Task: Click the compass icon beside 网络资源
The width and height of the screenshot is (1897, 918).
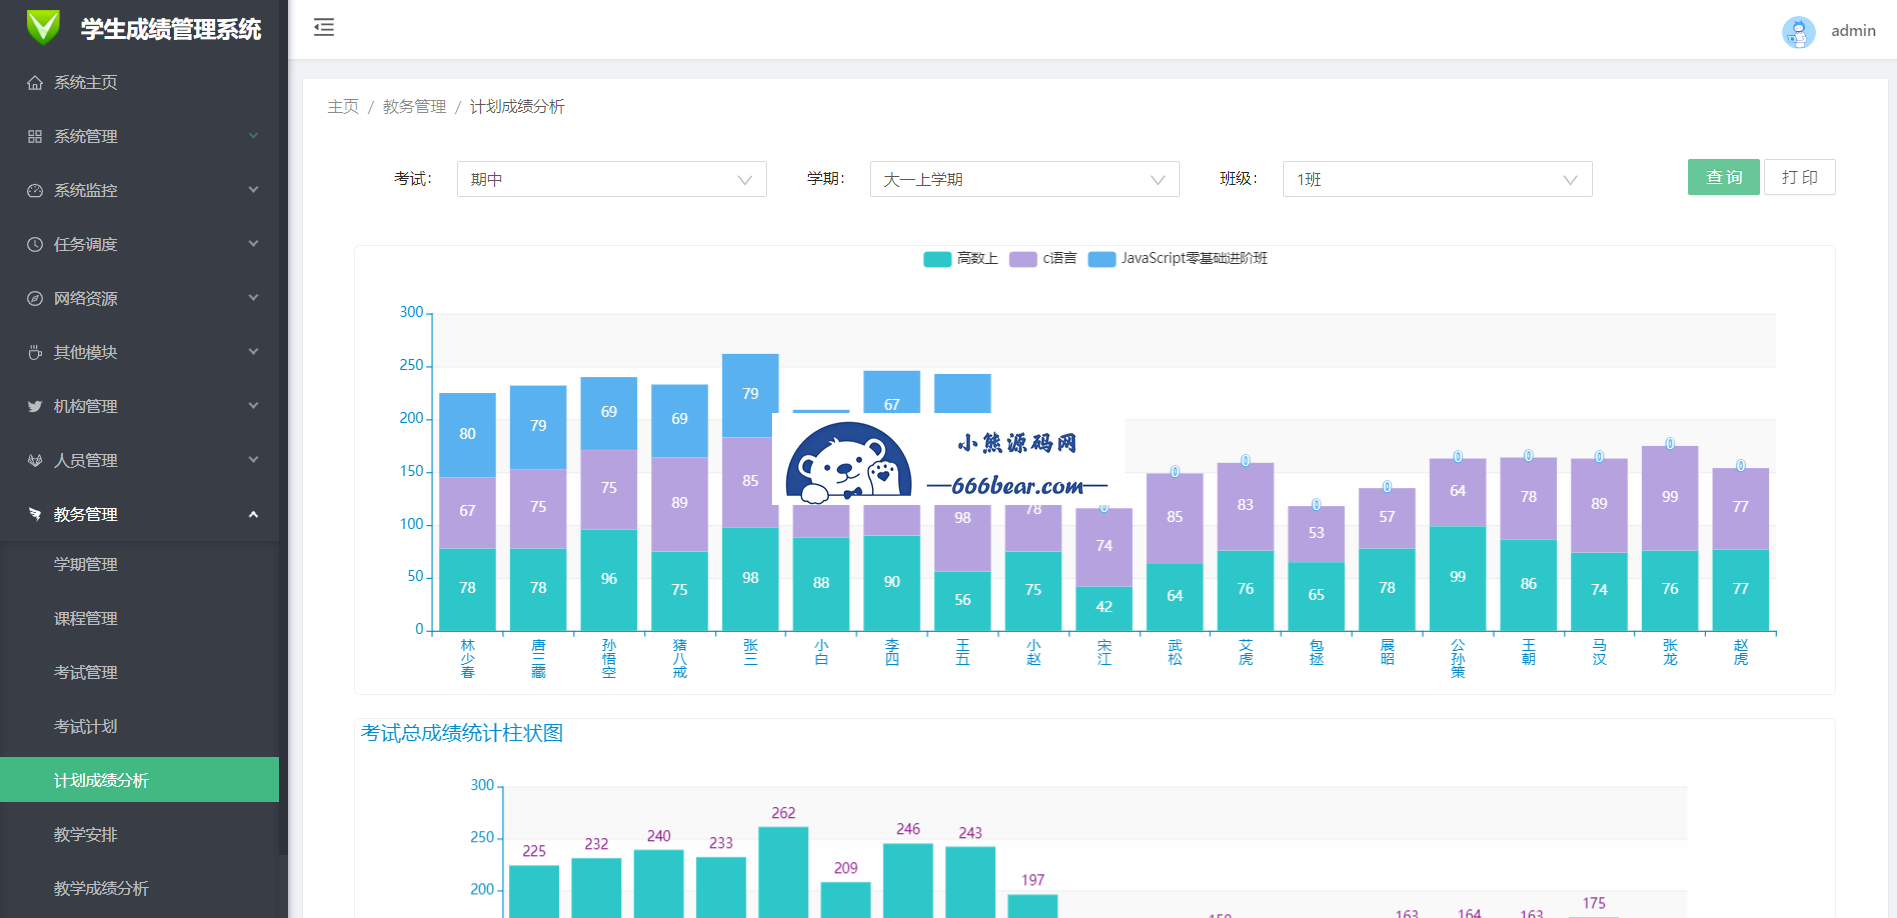Action: [x=35, y=299]
